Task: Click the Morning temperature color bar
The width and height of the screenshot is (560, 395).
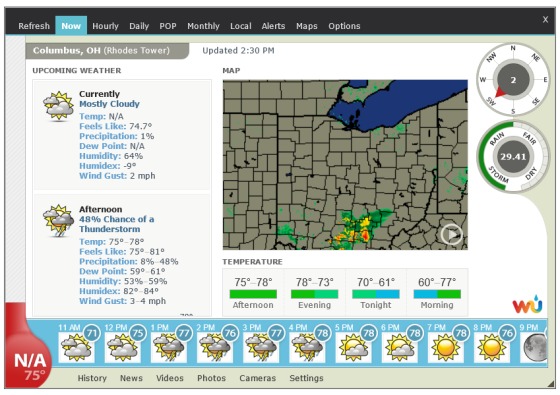Action: [x=437, y=294]
